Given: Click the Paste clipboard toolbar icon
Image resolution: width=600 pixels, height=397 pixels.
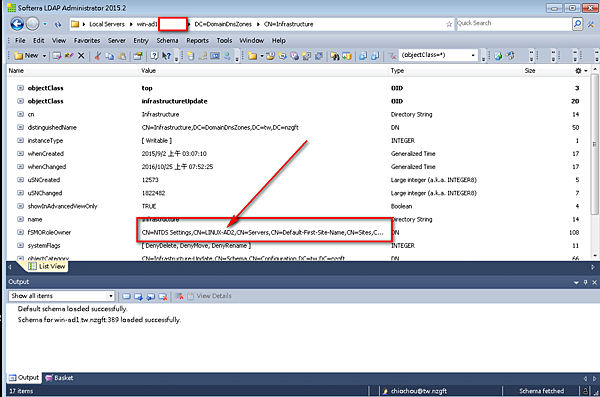Looking at the screenshot, I should [122, 56].
